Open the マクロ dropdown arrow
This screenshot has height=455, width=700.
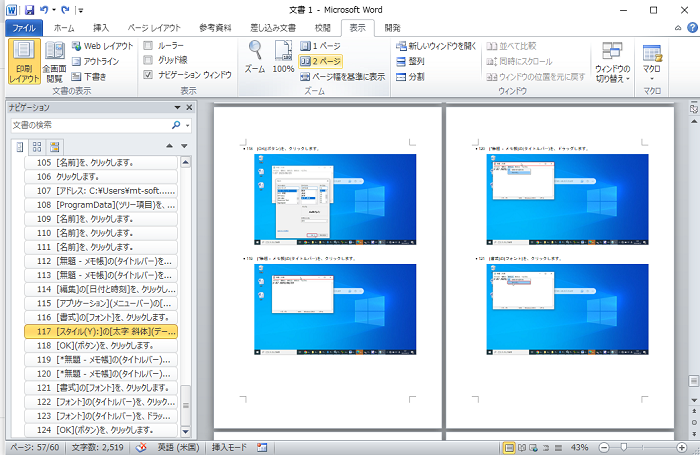click(x=652, y=79)
